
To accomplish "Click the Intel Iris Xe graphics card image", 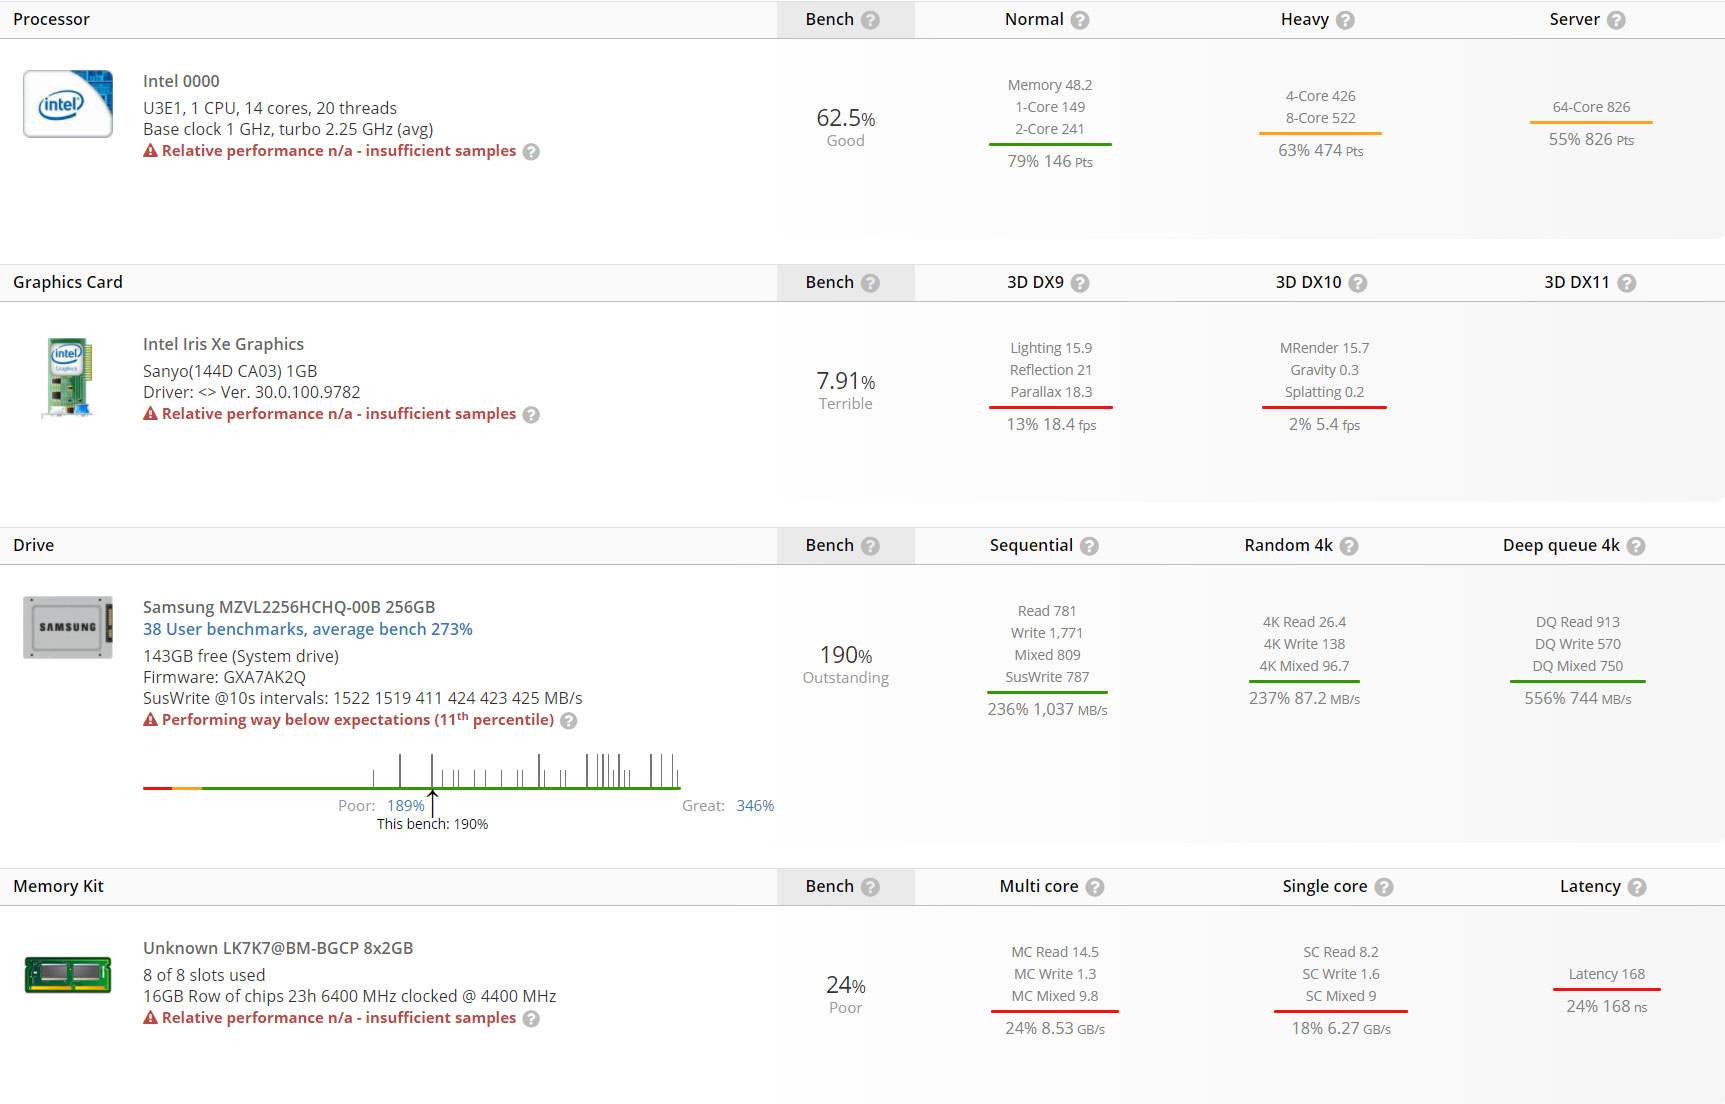I will (x=68, y=377).
